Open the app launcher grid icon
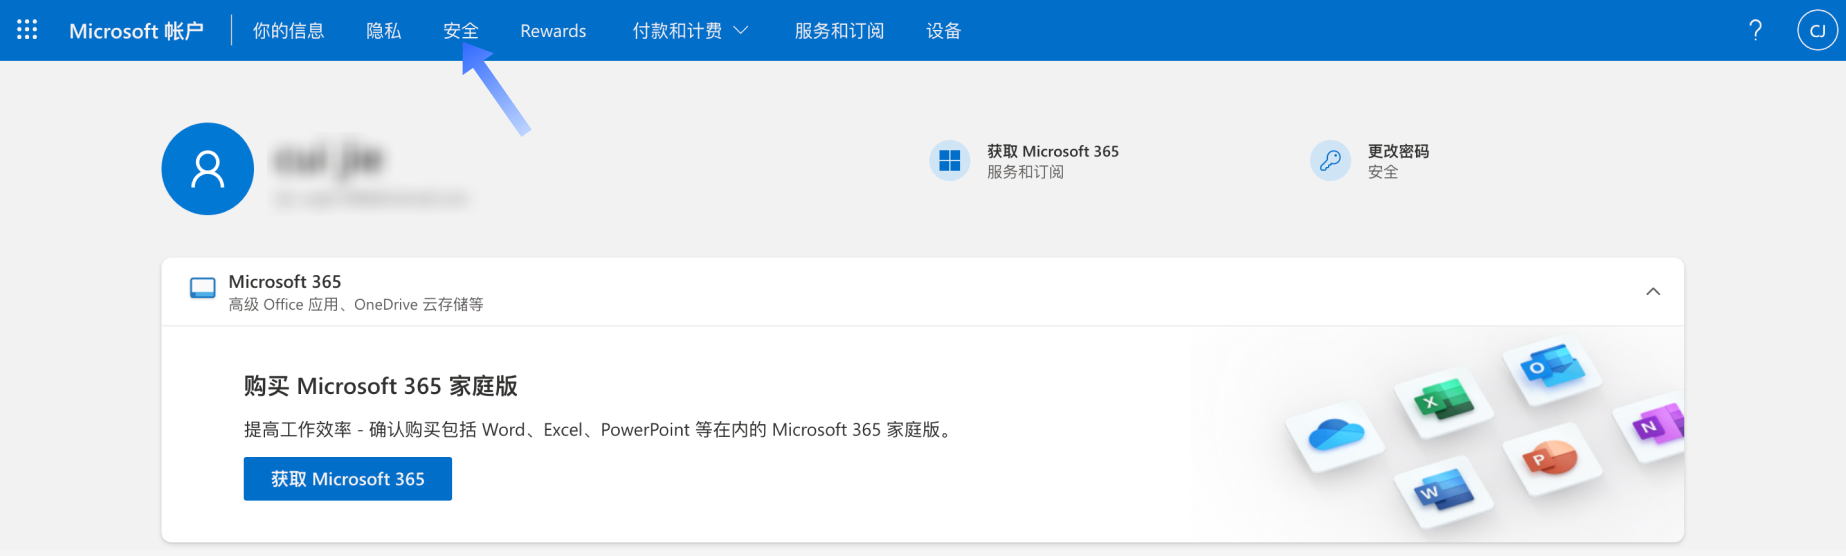This screenshot has height=556, width=1846. click(27, 30)
